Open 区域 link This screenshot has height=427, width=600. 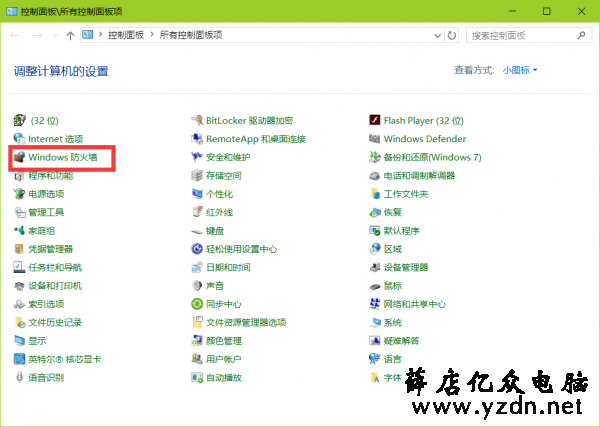pyautogui.click(x=393, y=249)
